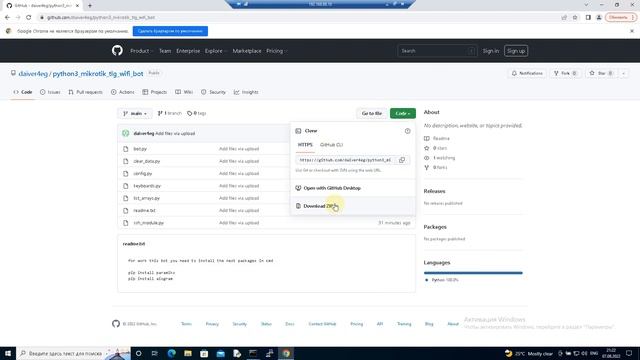Open Task View from the taskbar
The width and height of the screenshot is (640, 360).
[x=155, y=353]
